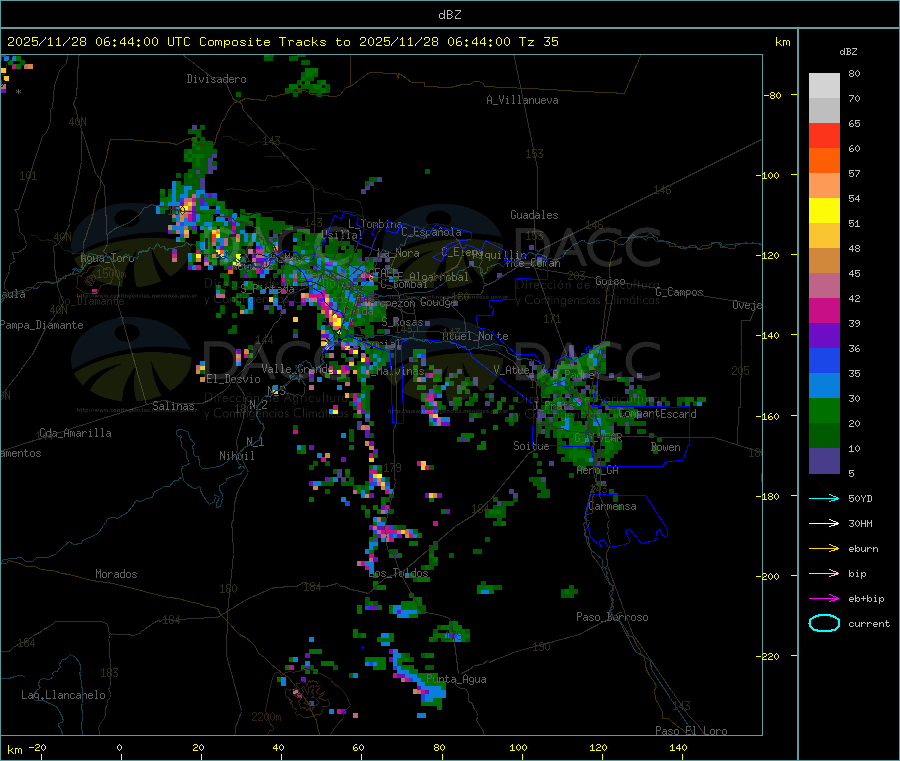Click the Cda_Amarilla map label
This screenshot has height=761, width=900.
[75, 433]
